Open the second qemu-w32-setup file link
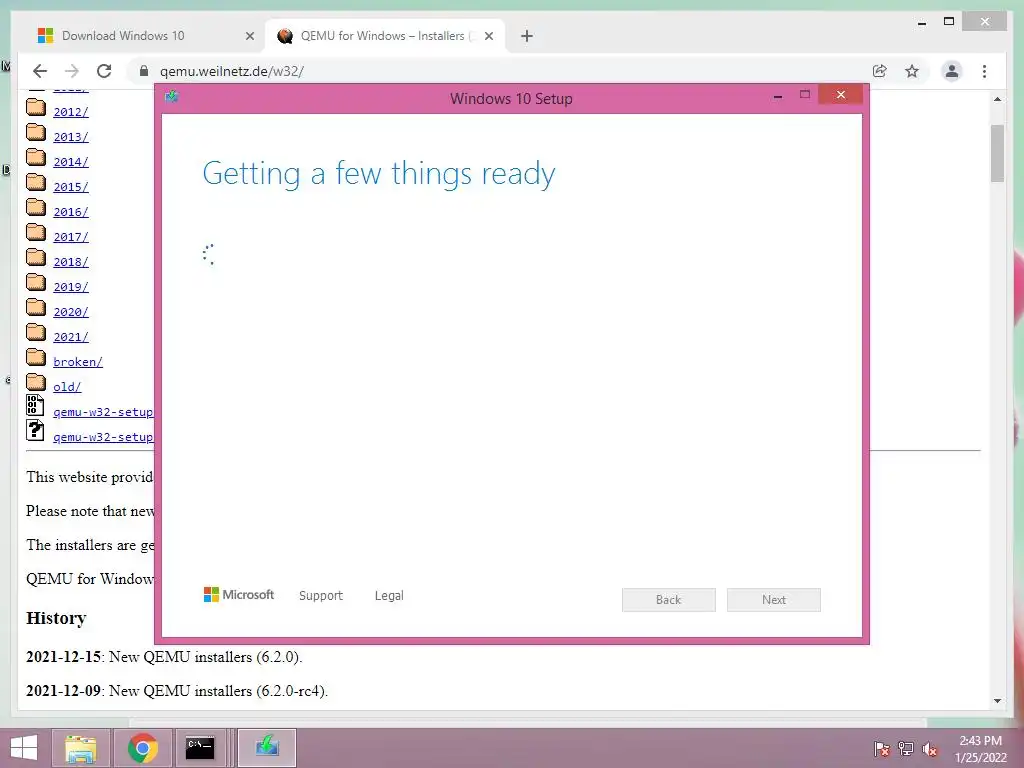Image resolution: width=1024 pixels, height=768 pixels. 103,437
